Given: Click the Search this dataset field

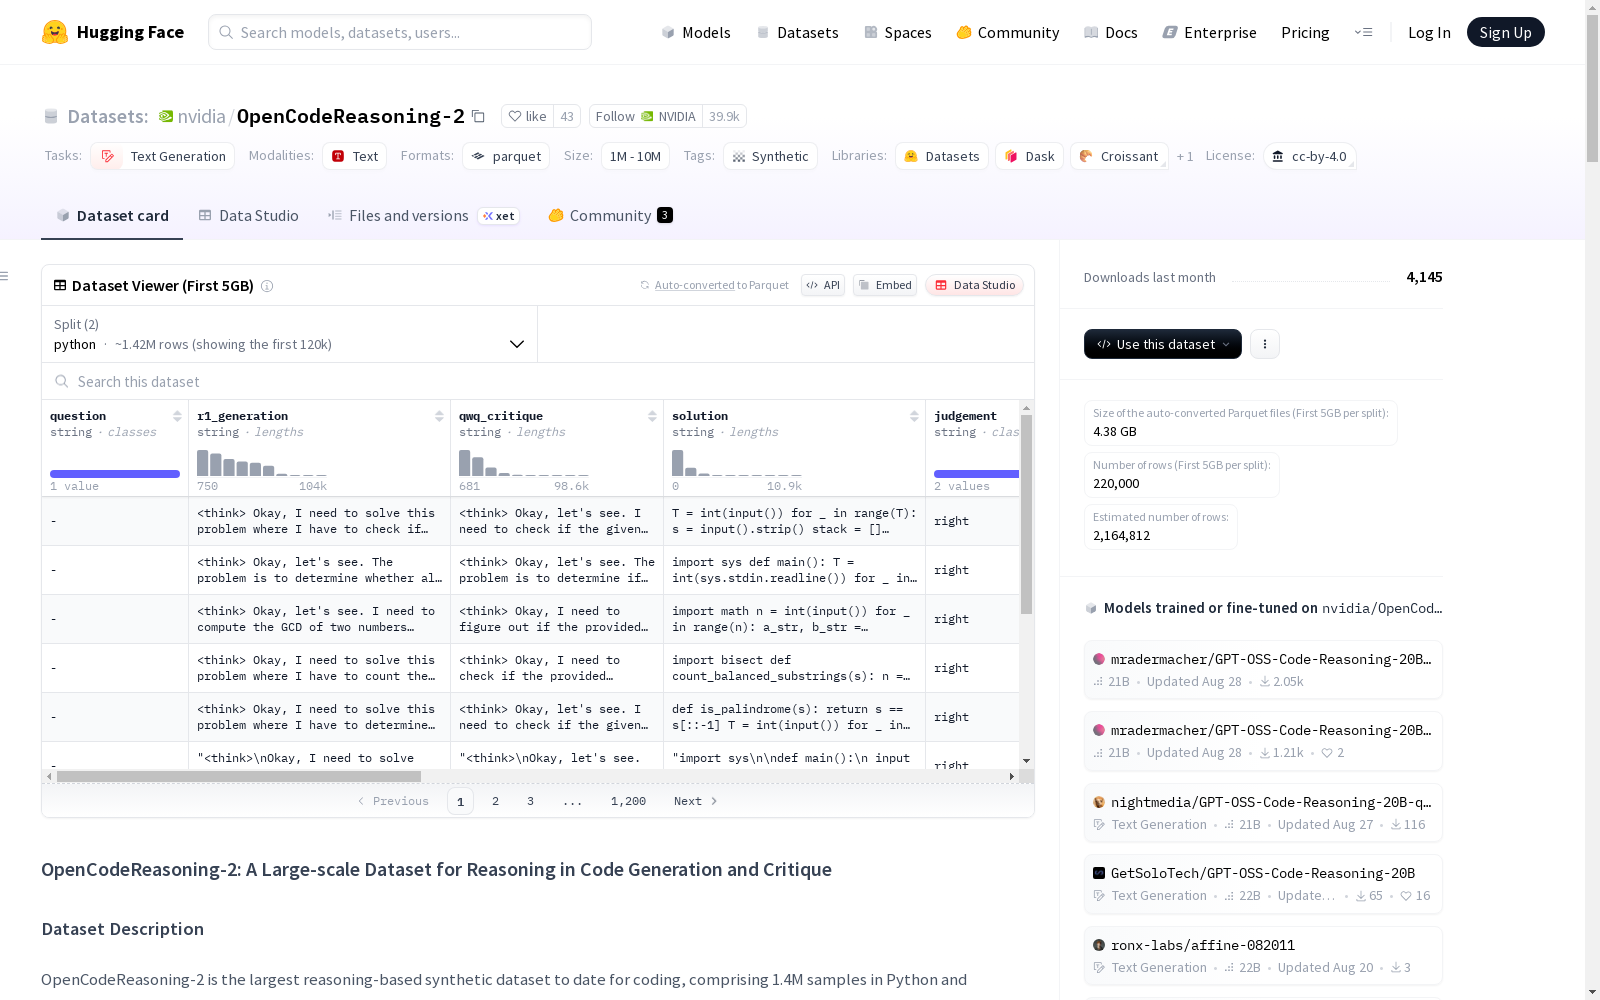Looking at the screenshot, I should pos(538,381).
